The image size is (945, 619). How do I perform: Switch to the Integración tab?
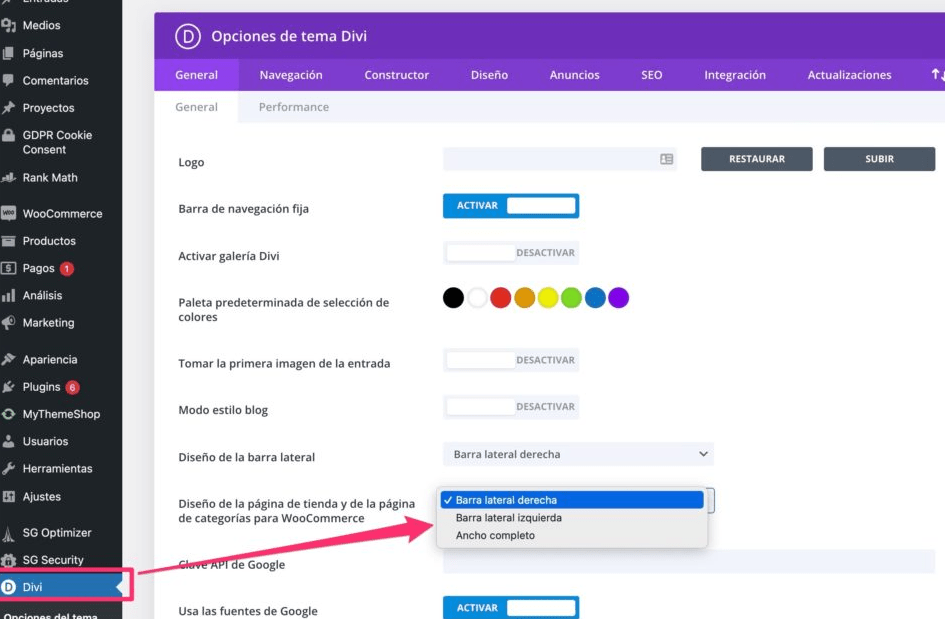click(x=735, y=75)
